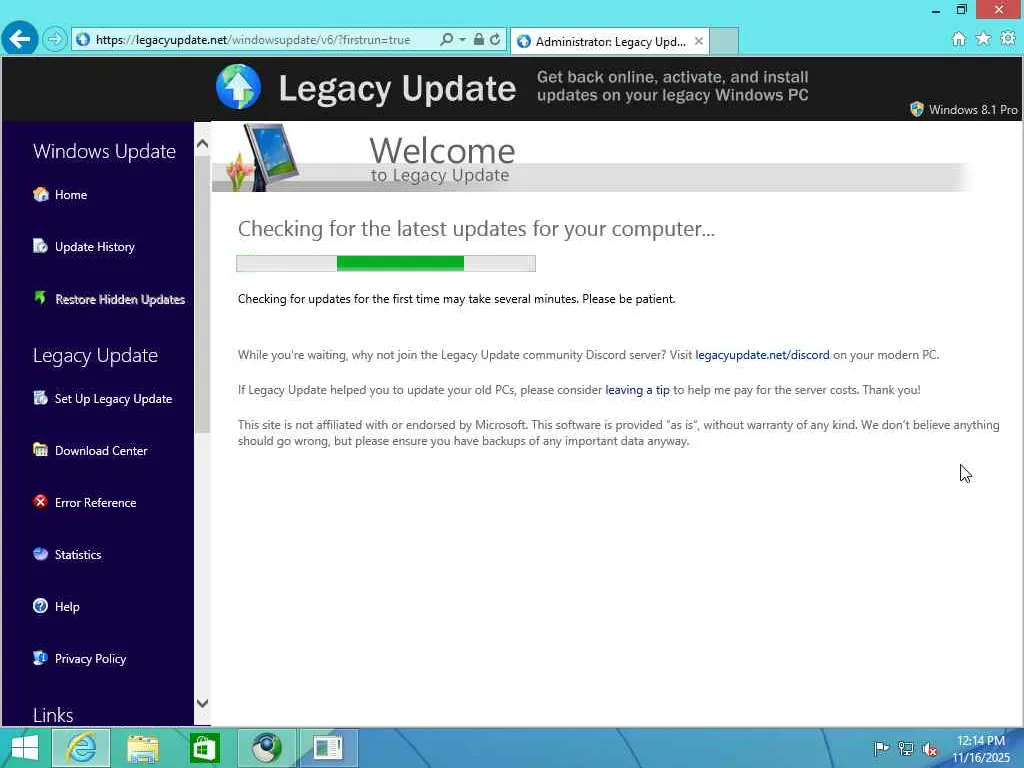Open Favorites star icon
This screenshot has width=1024, height=768.
(x=984, y=39)
